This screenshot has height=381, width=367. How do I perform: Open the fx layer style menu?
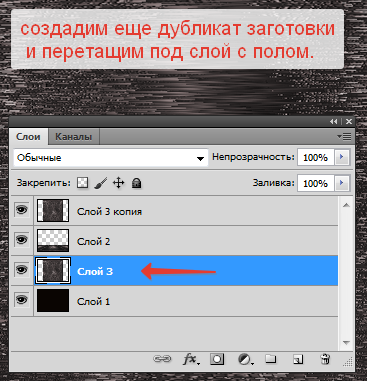[x=191, y=359]
